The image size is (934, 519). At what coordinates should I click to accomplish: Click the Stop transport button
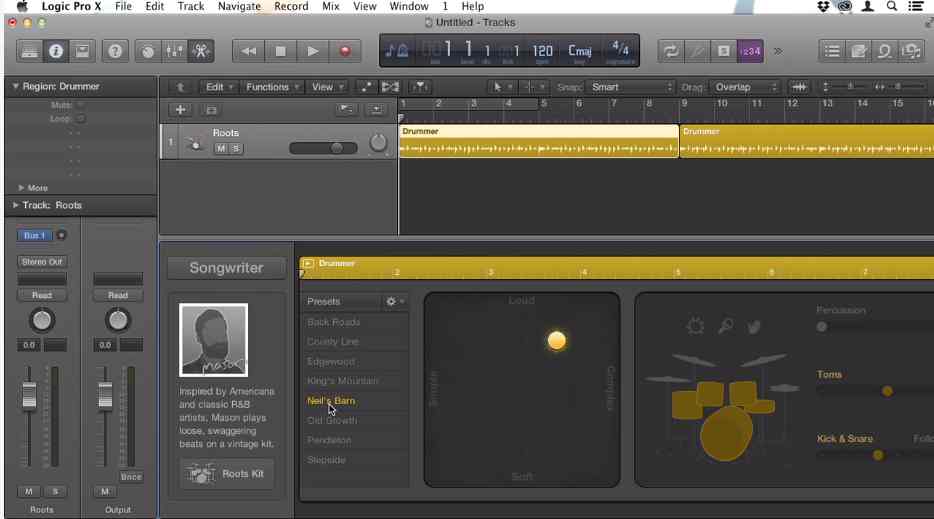tap(281, 51)
